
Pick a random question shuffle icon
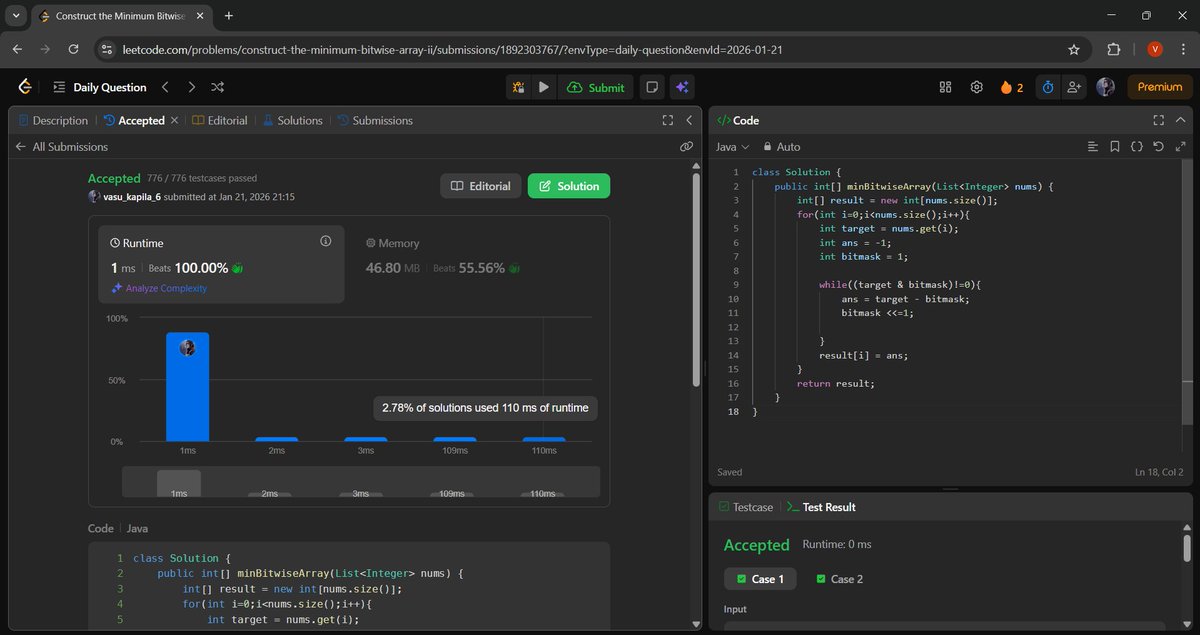[217, 87]
